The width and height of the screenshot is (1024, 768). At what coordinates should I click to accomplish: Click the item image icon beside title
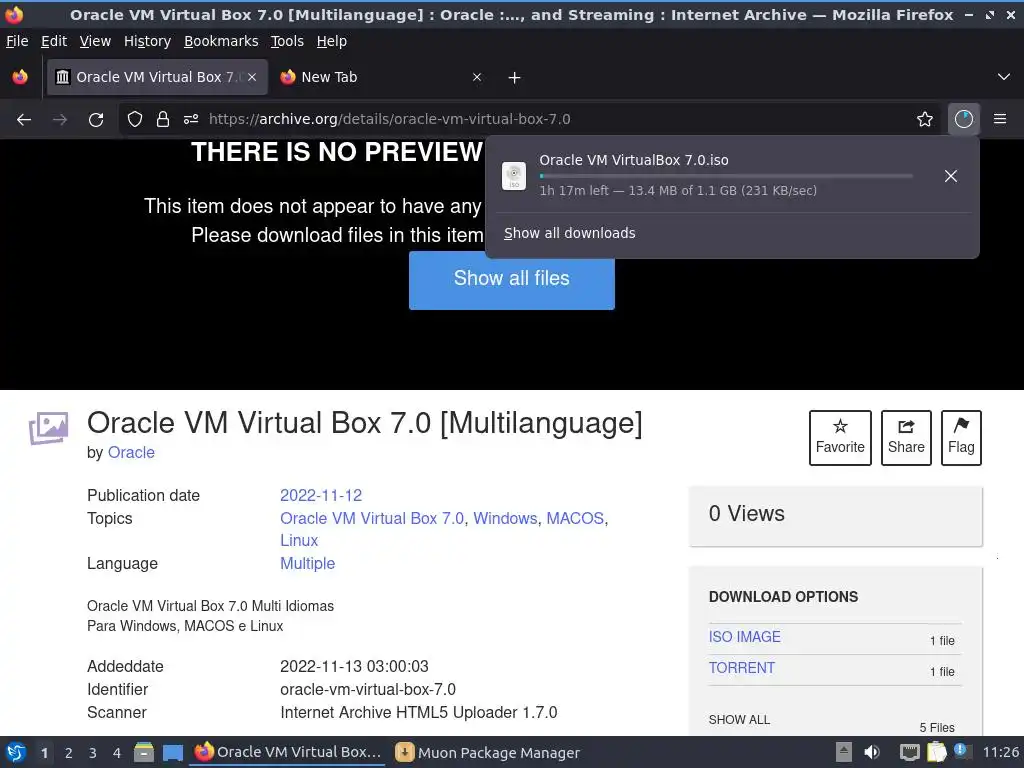[48, 428]
